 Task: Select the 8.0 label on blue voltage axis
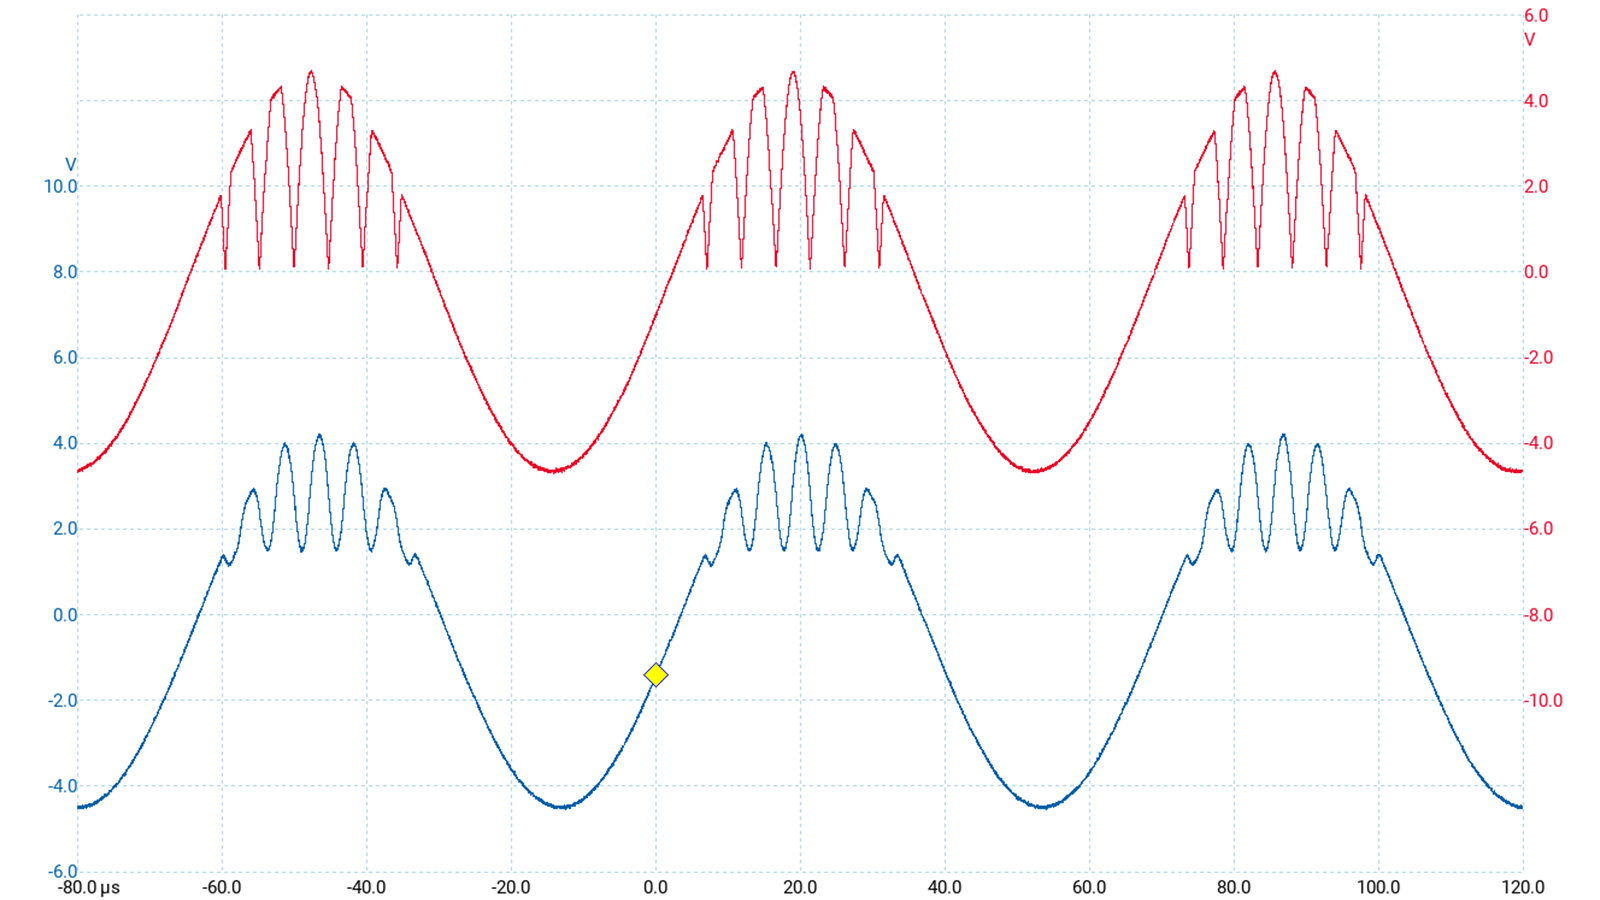pyautogui.click(x=65, y=272)
